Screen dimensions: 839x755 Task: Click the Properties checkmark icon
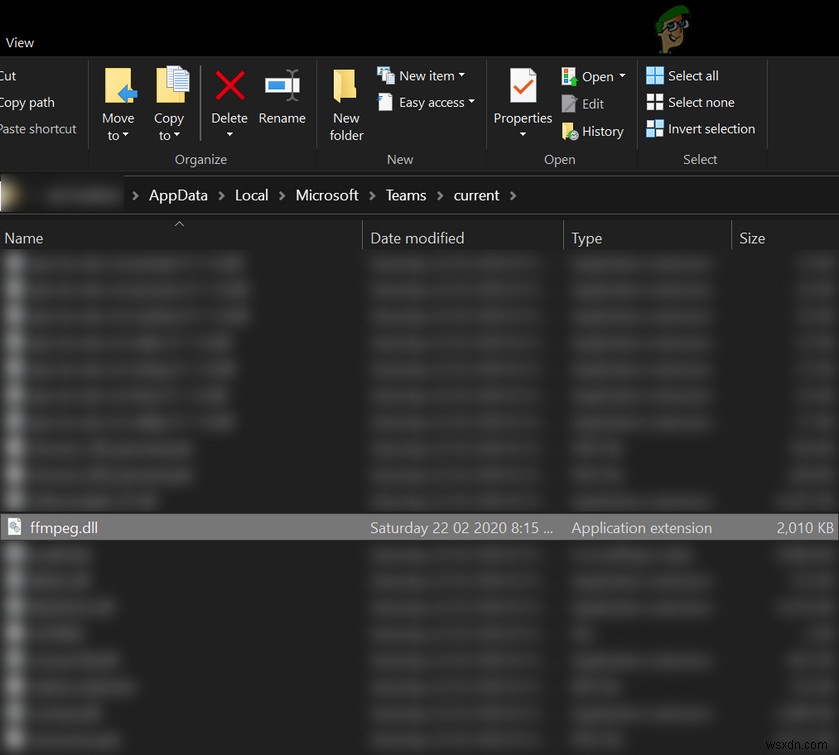pyautogui.click(x=523, y=85)
